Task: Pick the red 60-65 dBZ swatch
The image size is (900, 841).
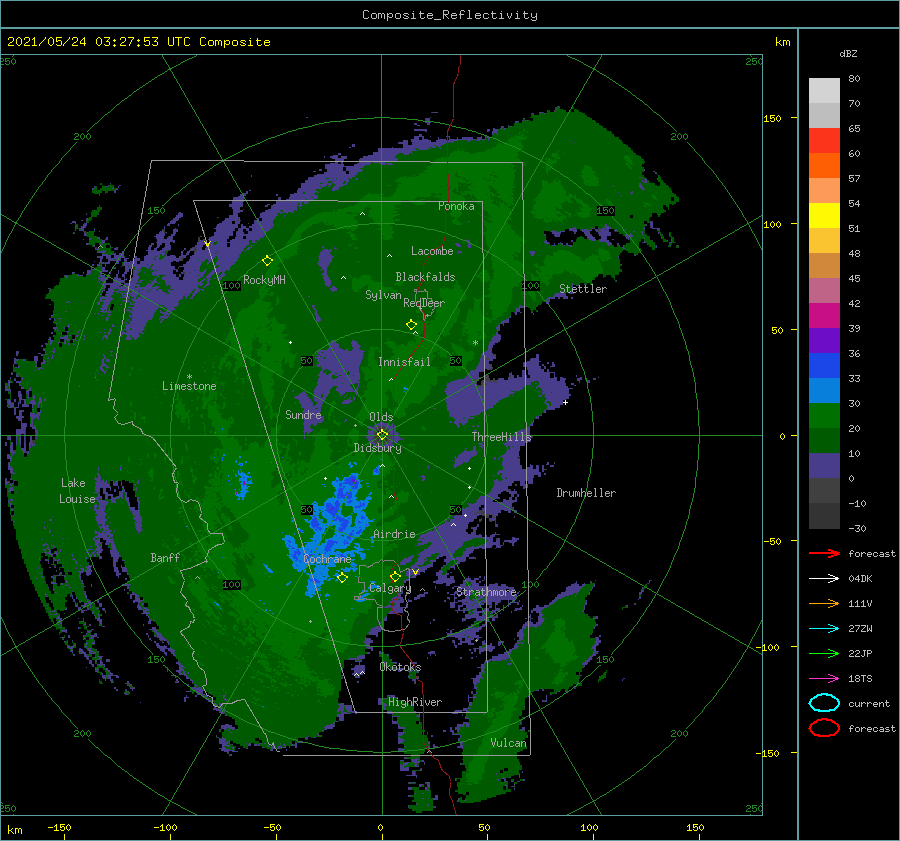Action: [x=824, y=140]
